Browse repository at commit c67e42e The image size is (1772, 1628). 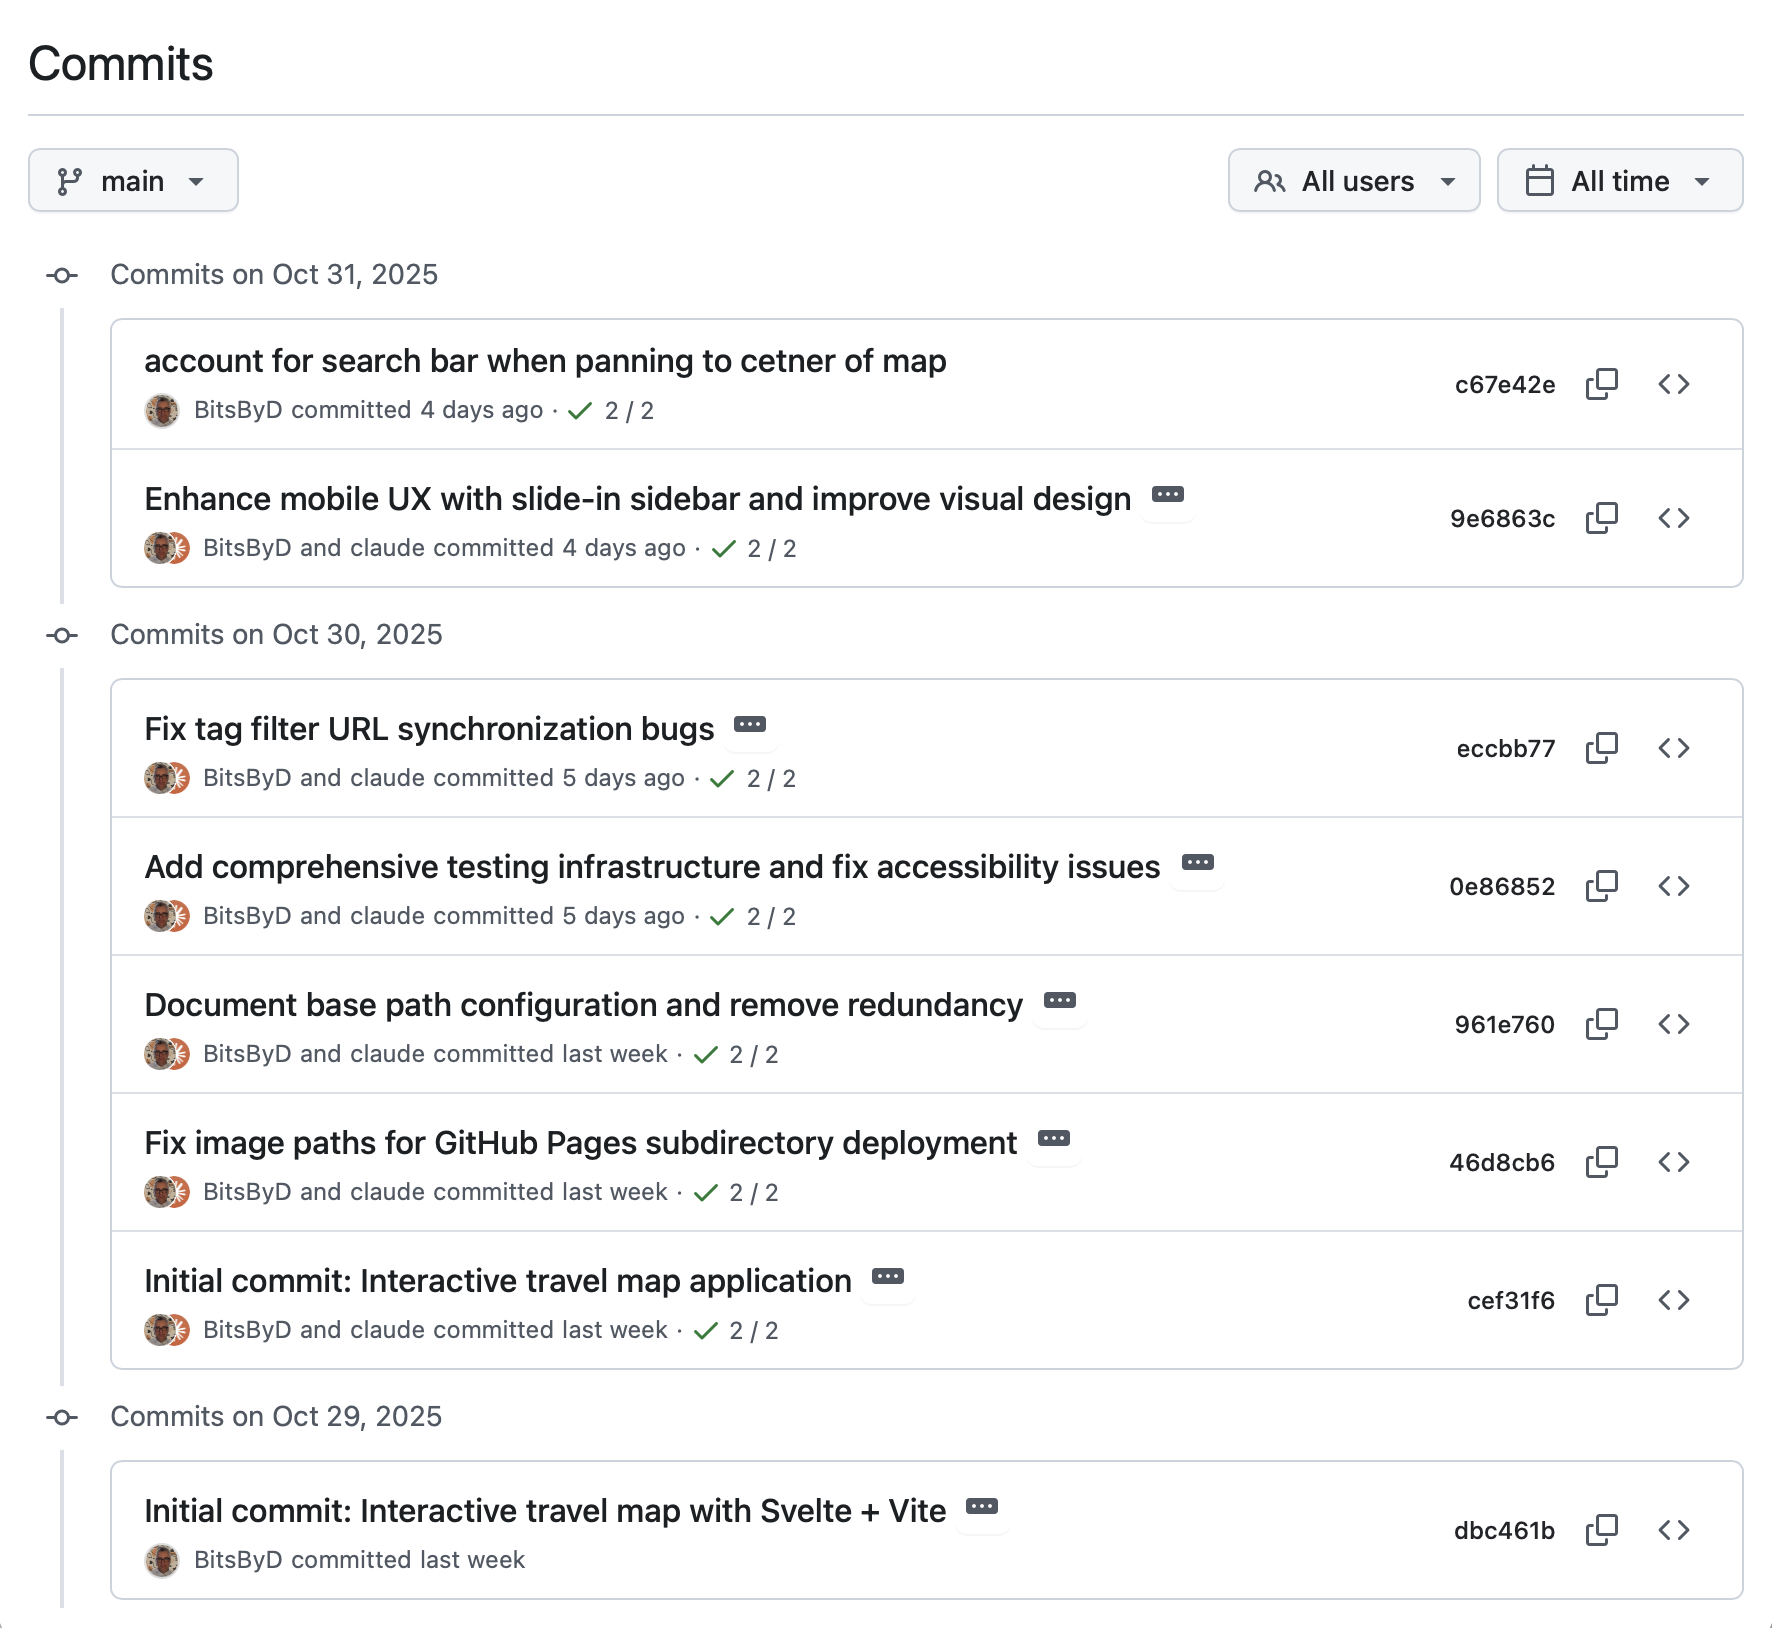pos(1674,384)
